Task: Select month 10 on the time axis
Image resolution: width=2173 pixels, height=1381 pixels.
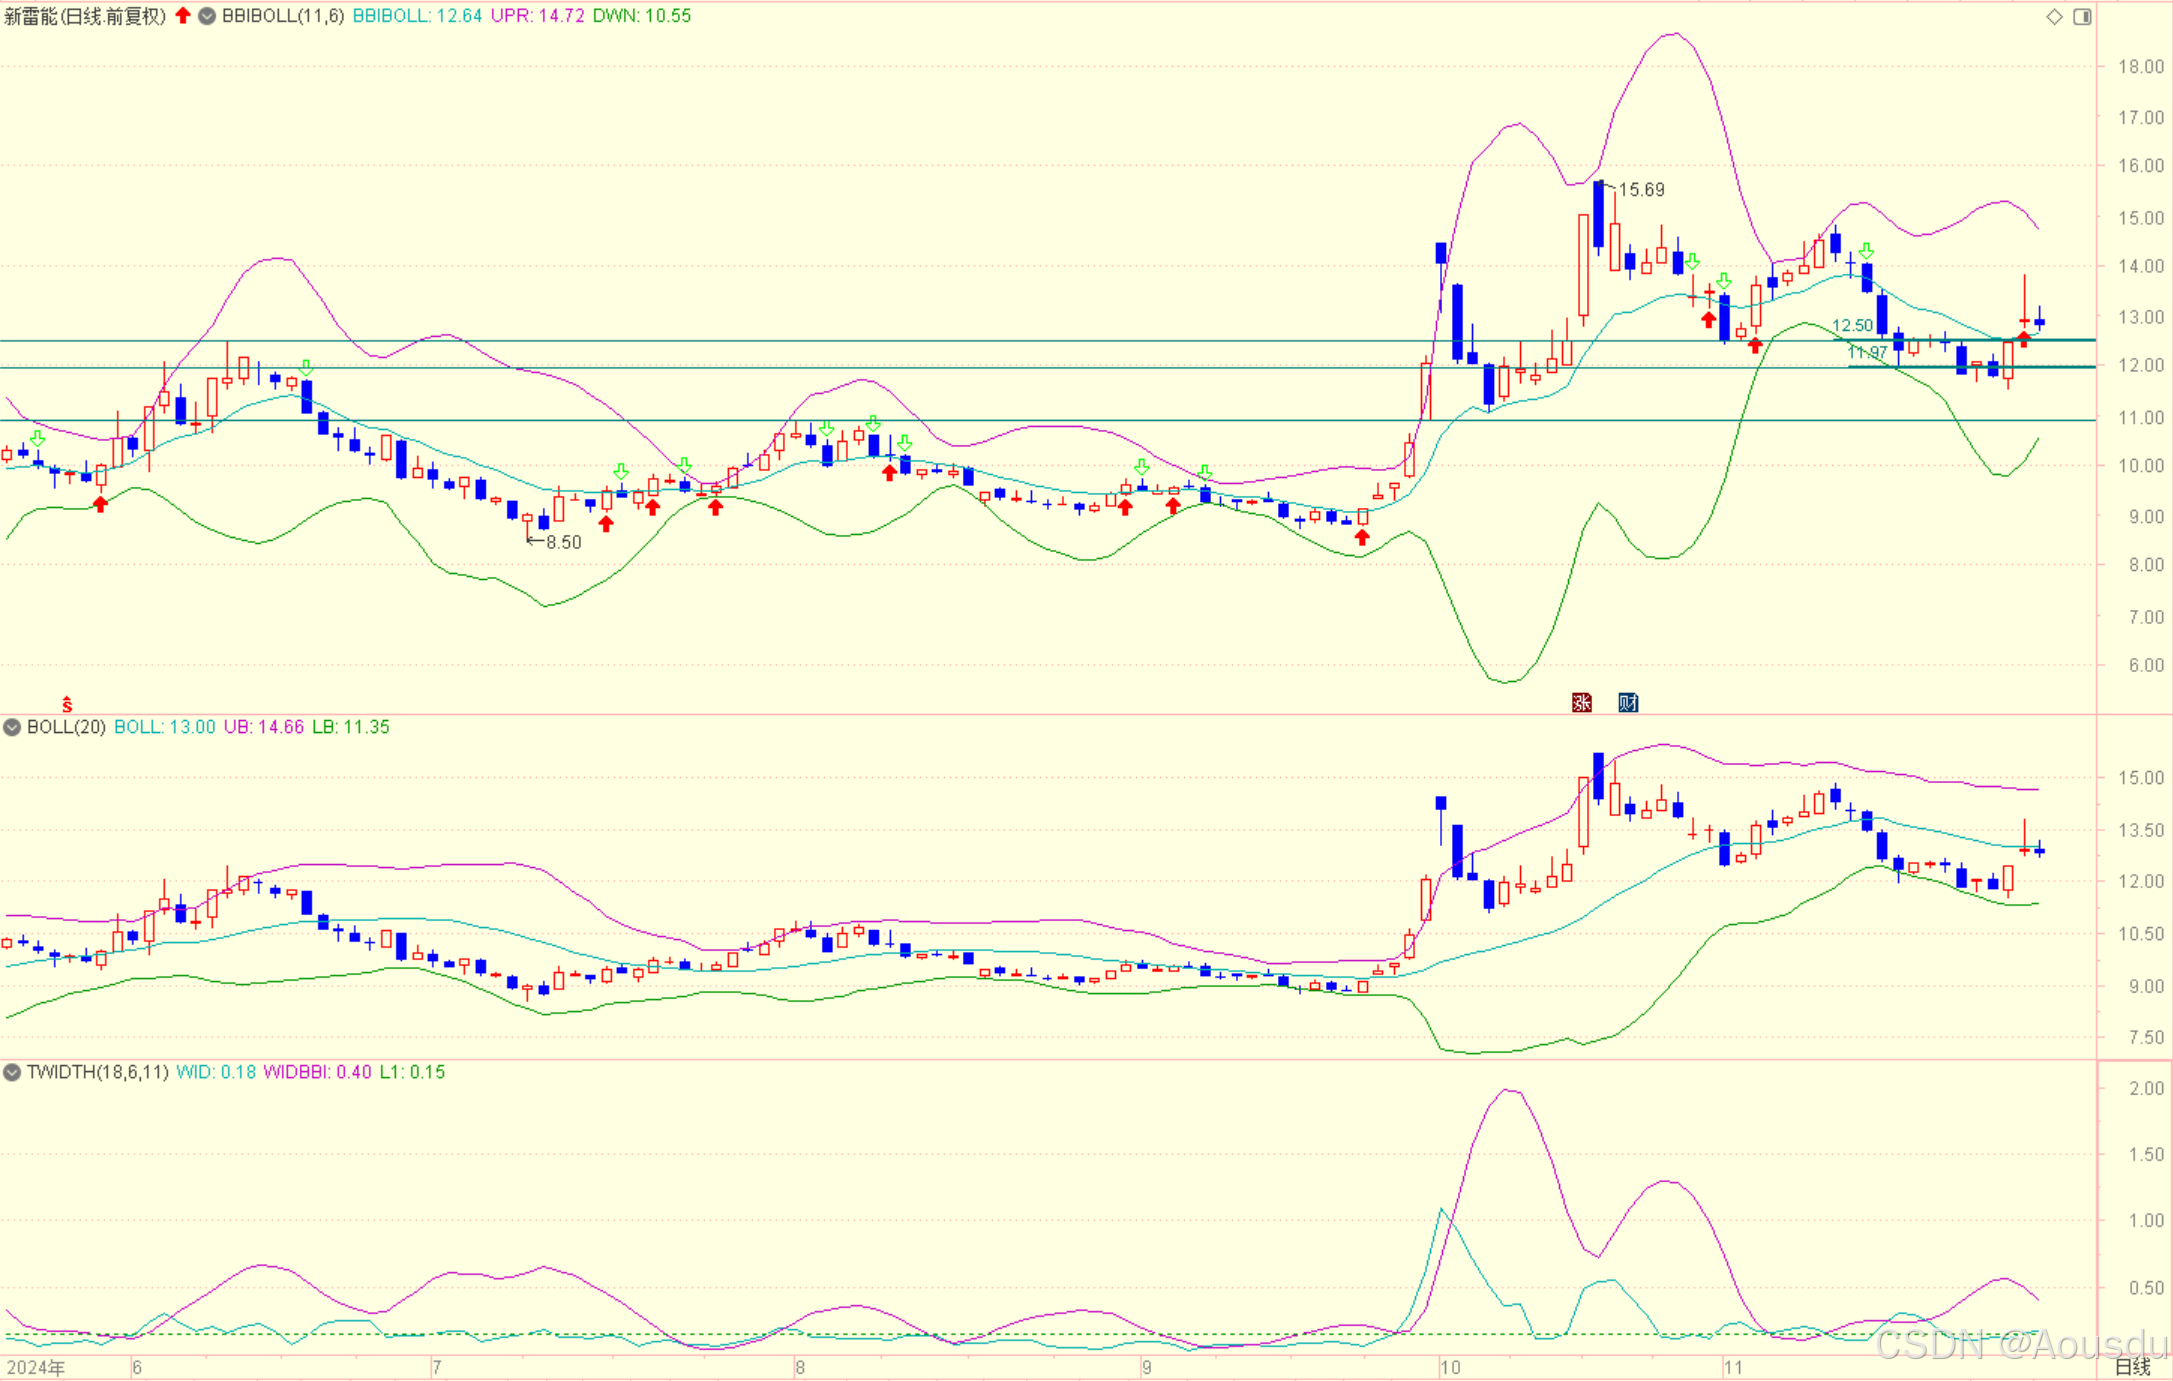Action: pos(1450,1367)
